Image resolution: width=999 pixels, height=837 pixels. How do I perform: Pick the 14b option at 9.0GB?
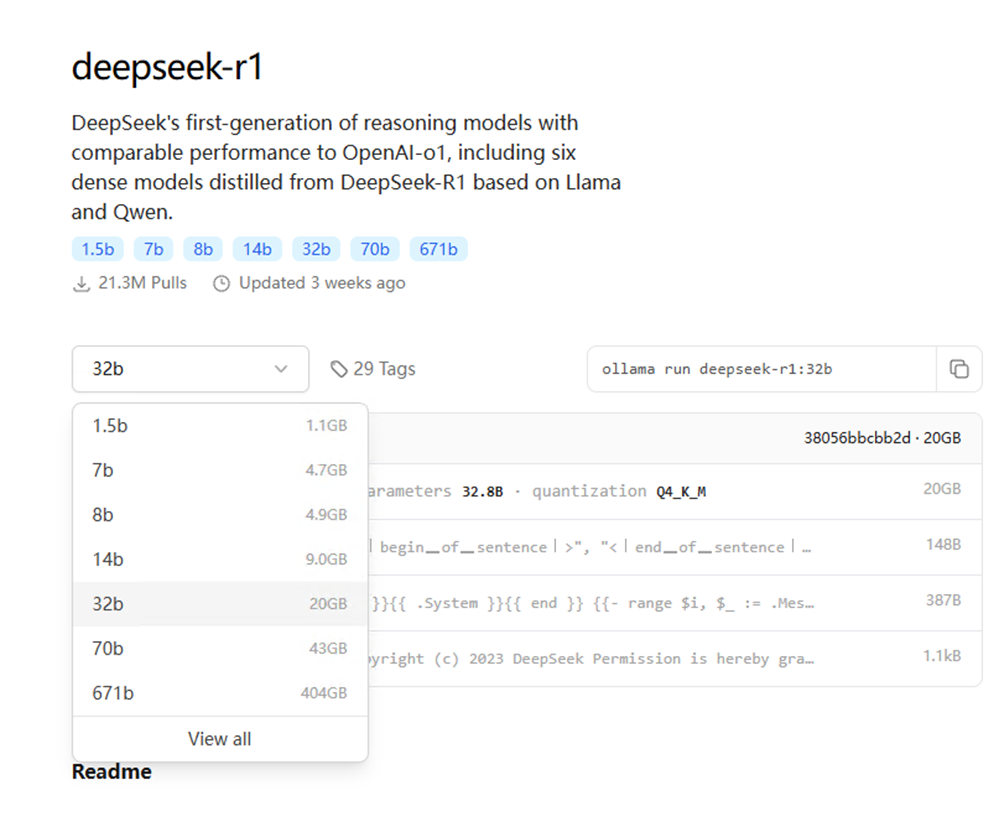click(220, 559)
